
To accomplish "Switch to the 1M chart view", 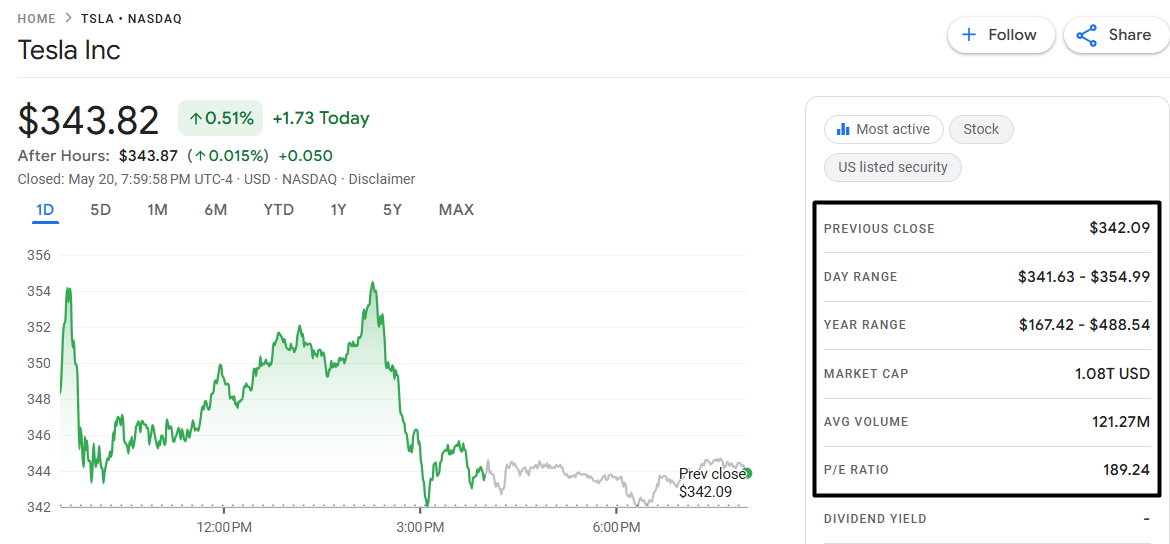I will pos(157,210).
